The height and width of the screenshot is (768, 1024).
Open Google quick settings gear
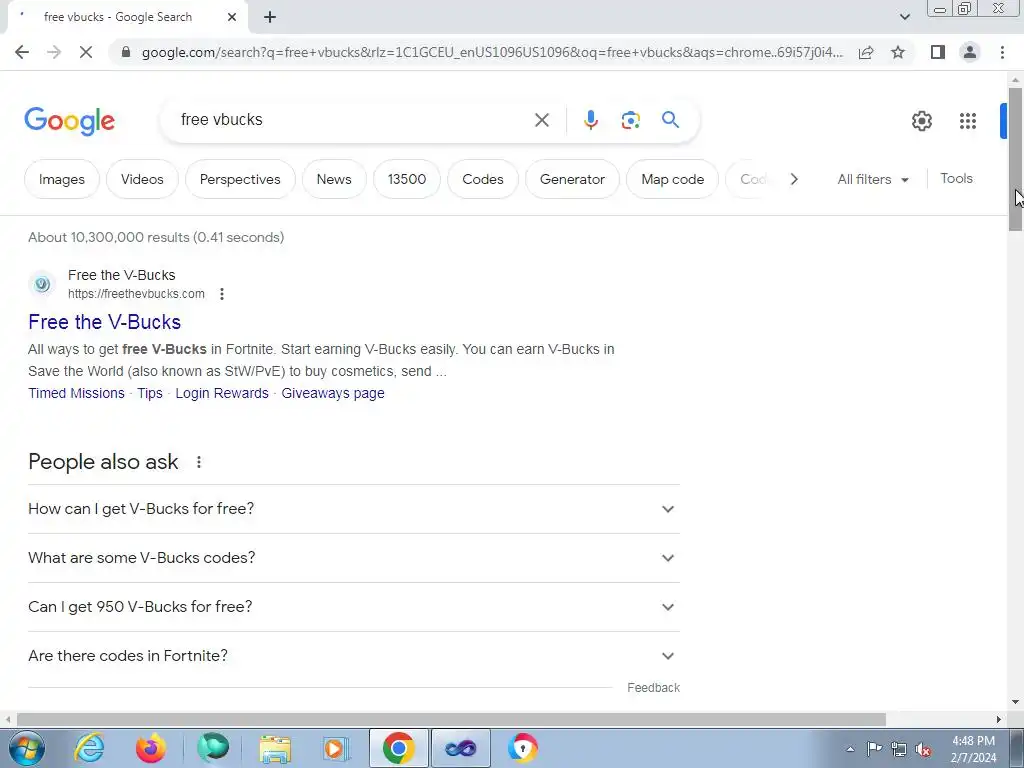921,121
